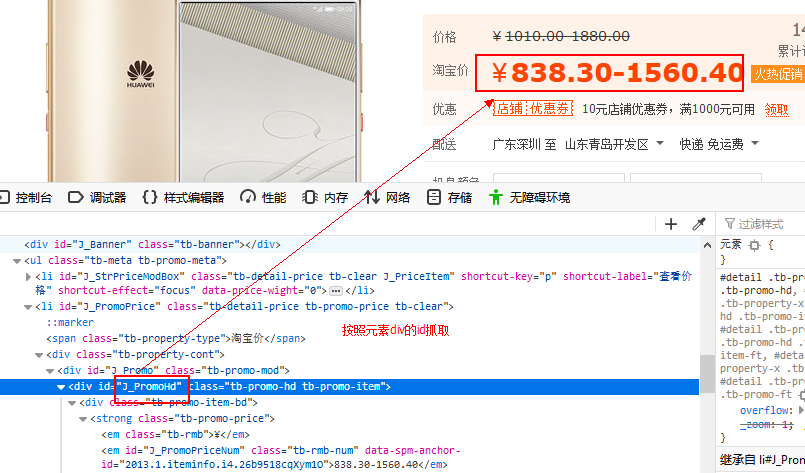This screenshot has height=473, width=805.
Task: Click the 继承自 li#J_Prom inherited header
Action: point(762,460)
